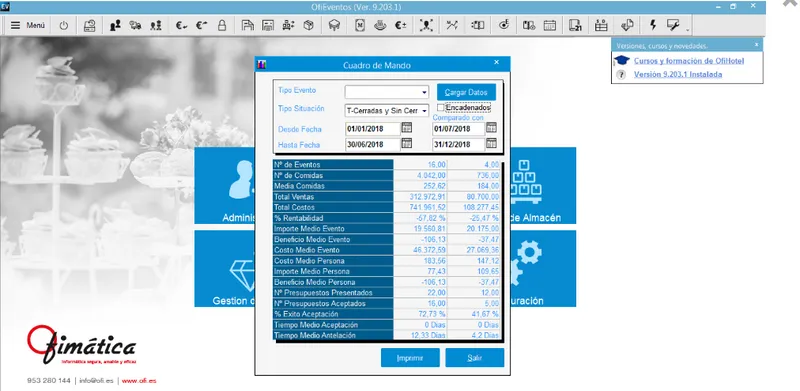800x391 pixels.
Task: Open the book with clock icon
Action: 529,25
